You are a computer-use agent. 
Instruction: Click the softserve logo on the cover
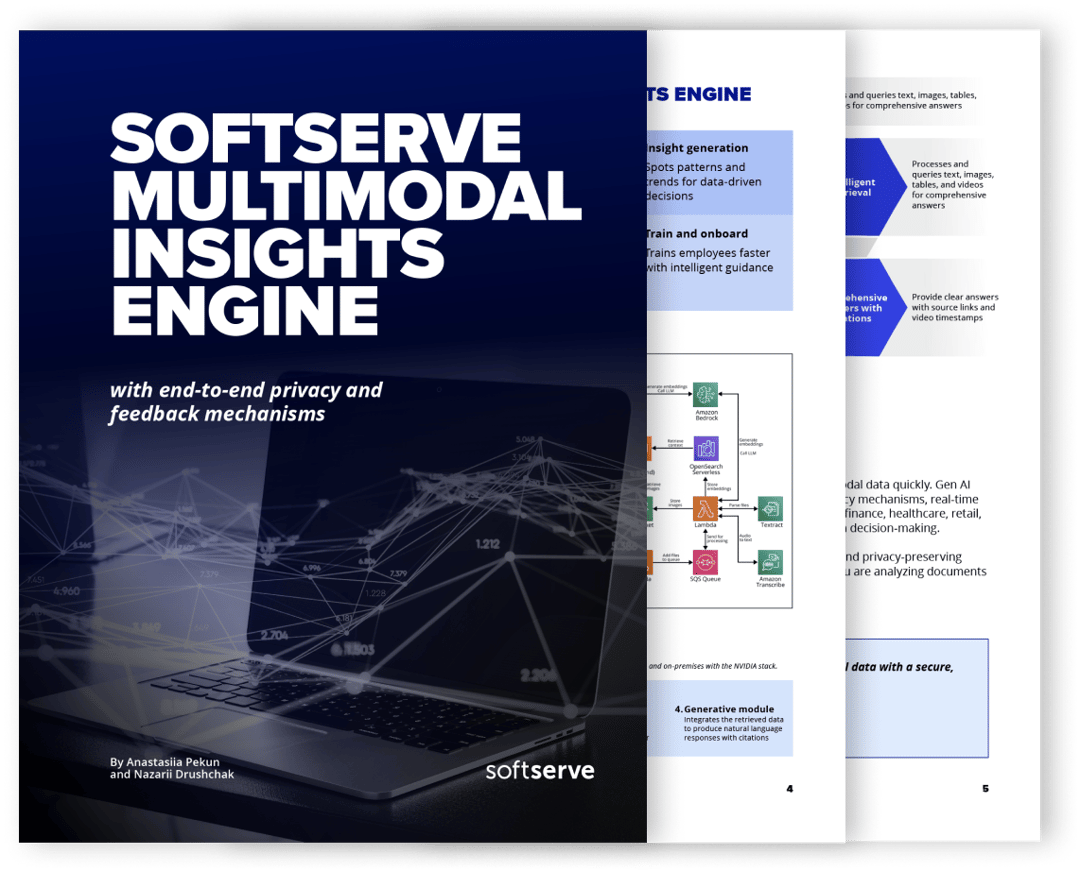(539, 770)
